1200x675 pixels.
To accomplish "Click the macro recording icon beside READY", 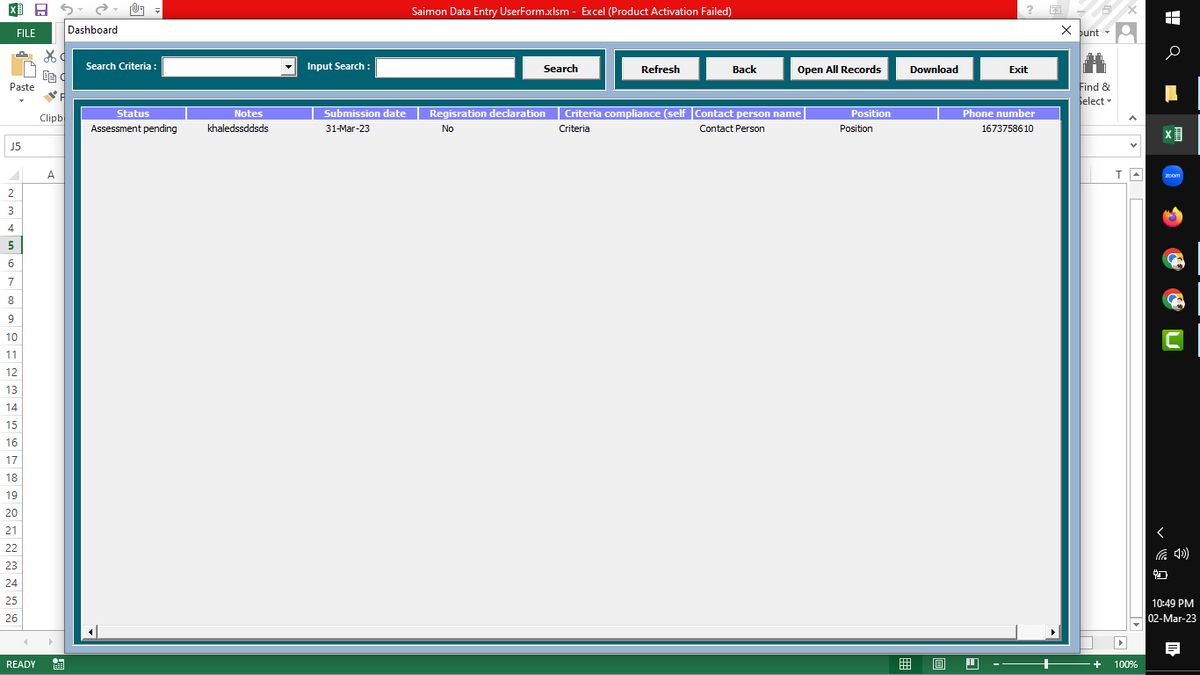I will point(58,664).
